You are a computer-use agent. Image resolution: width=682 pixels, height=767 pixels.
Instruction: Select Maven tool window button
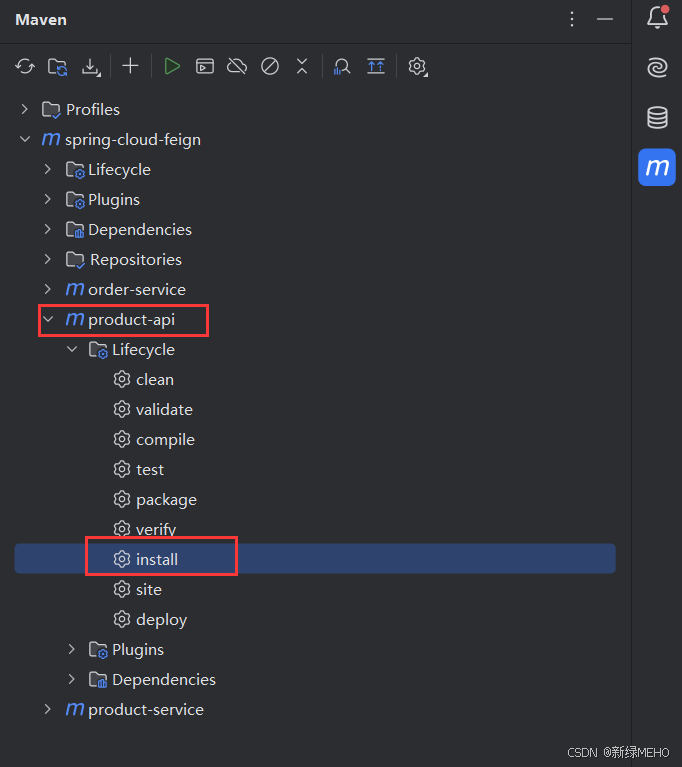click(x=657, y=167)
